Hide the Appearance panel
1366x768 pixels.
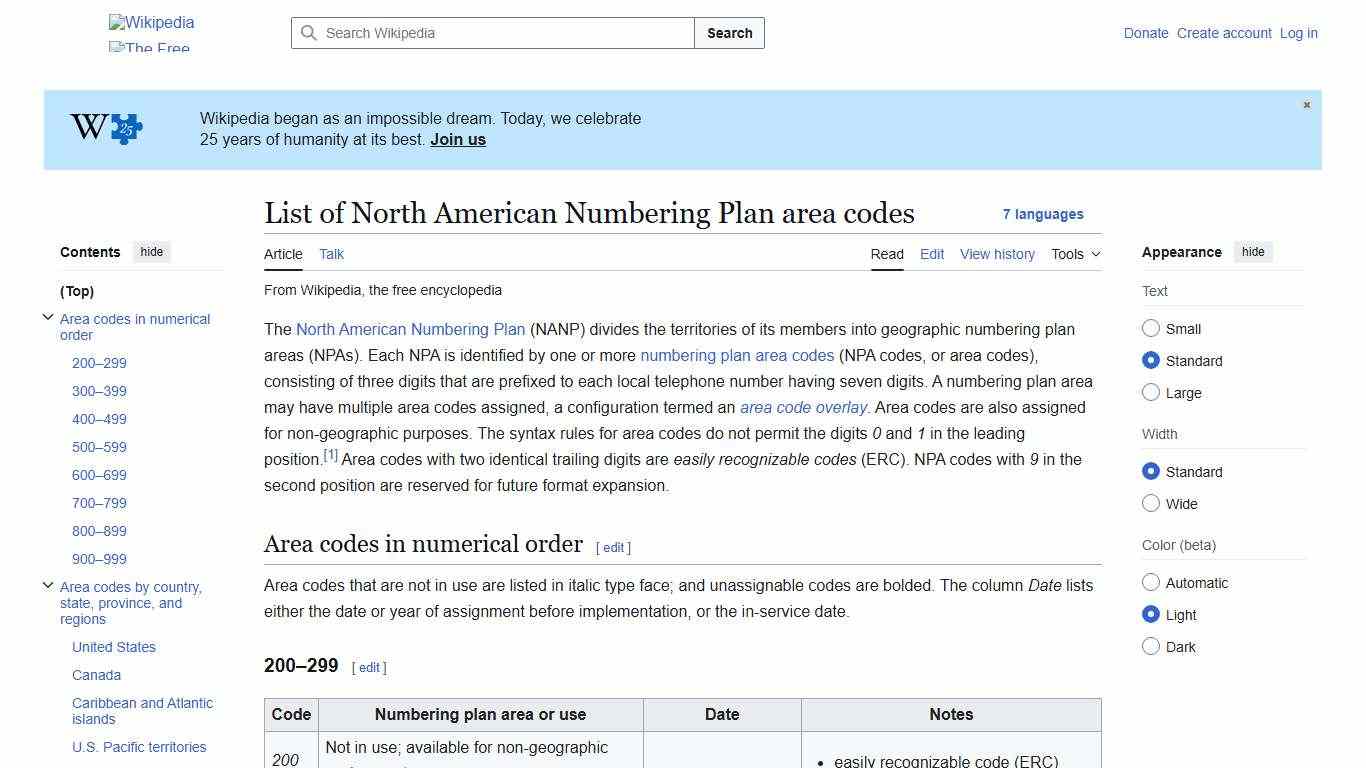tap(1253, 252)
